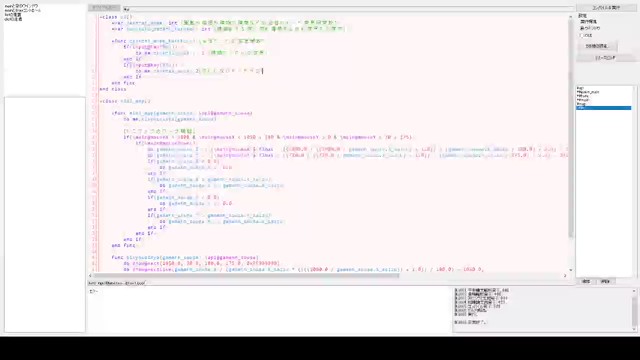Select the file tab below the code editor

(117, 283)
